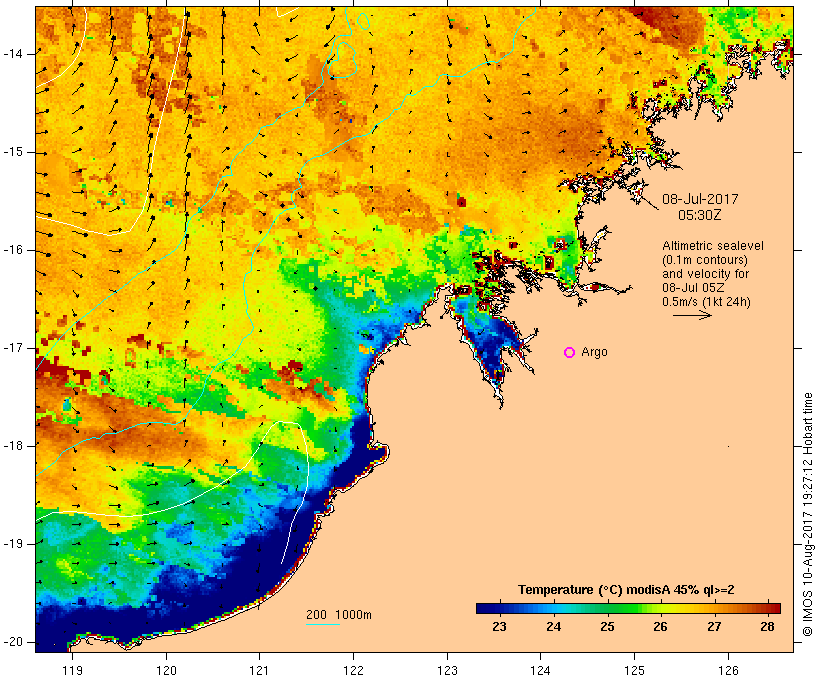Click latitude axis label '-20'
820x680 pixels.
[13, 642]
